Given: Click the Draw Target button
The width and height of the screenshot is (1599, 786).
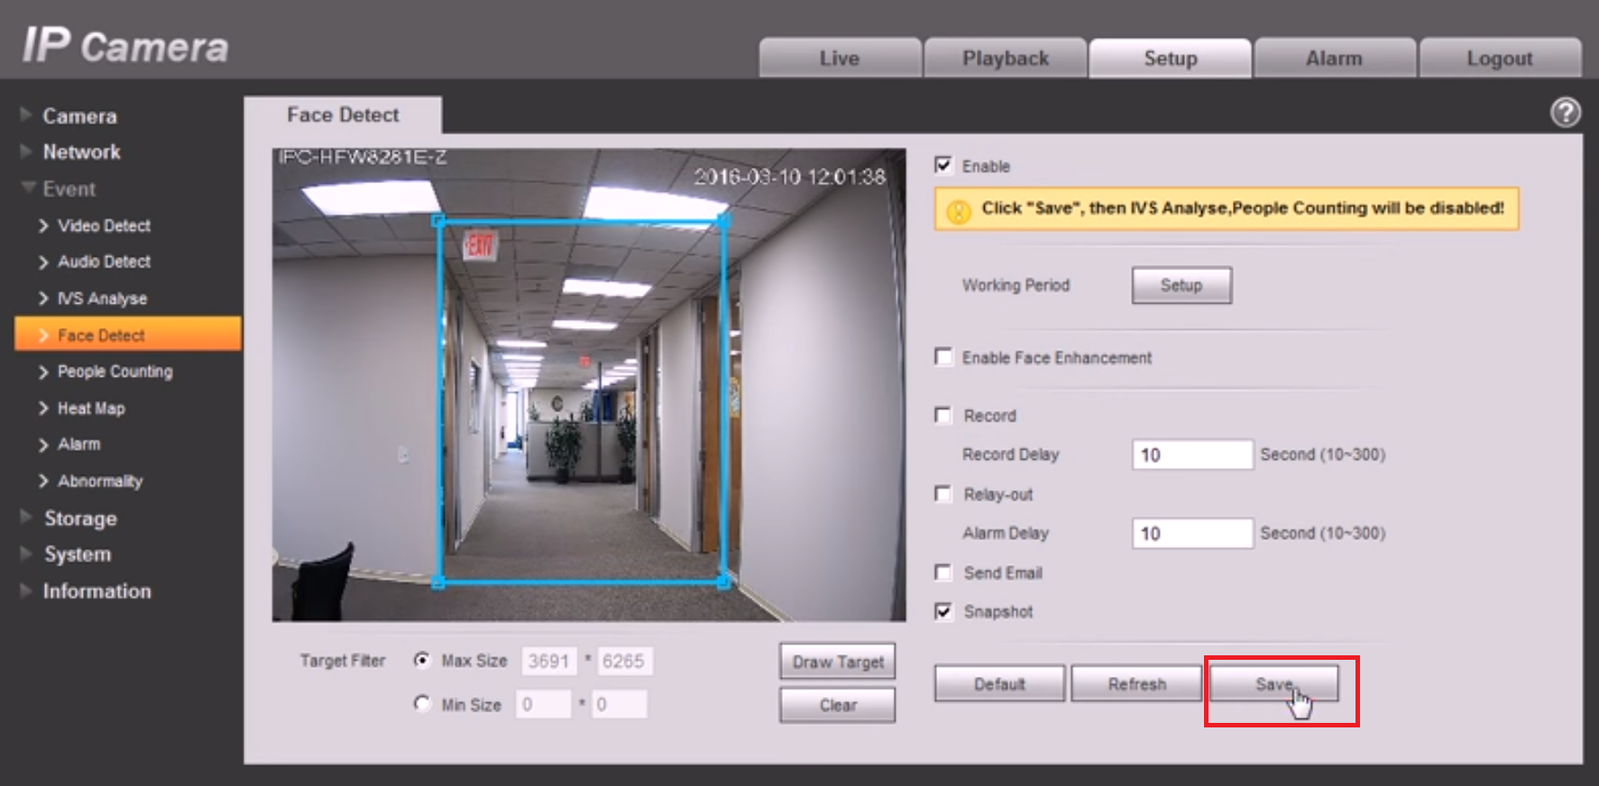Looking at the screenshot, I should coord(838,662).
